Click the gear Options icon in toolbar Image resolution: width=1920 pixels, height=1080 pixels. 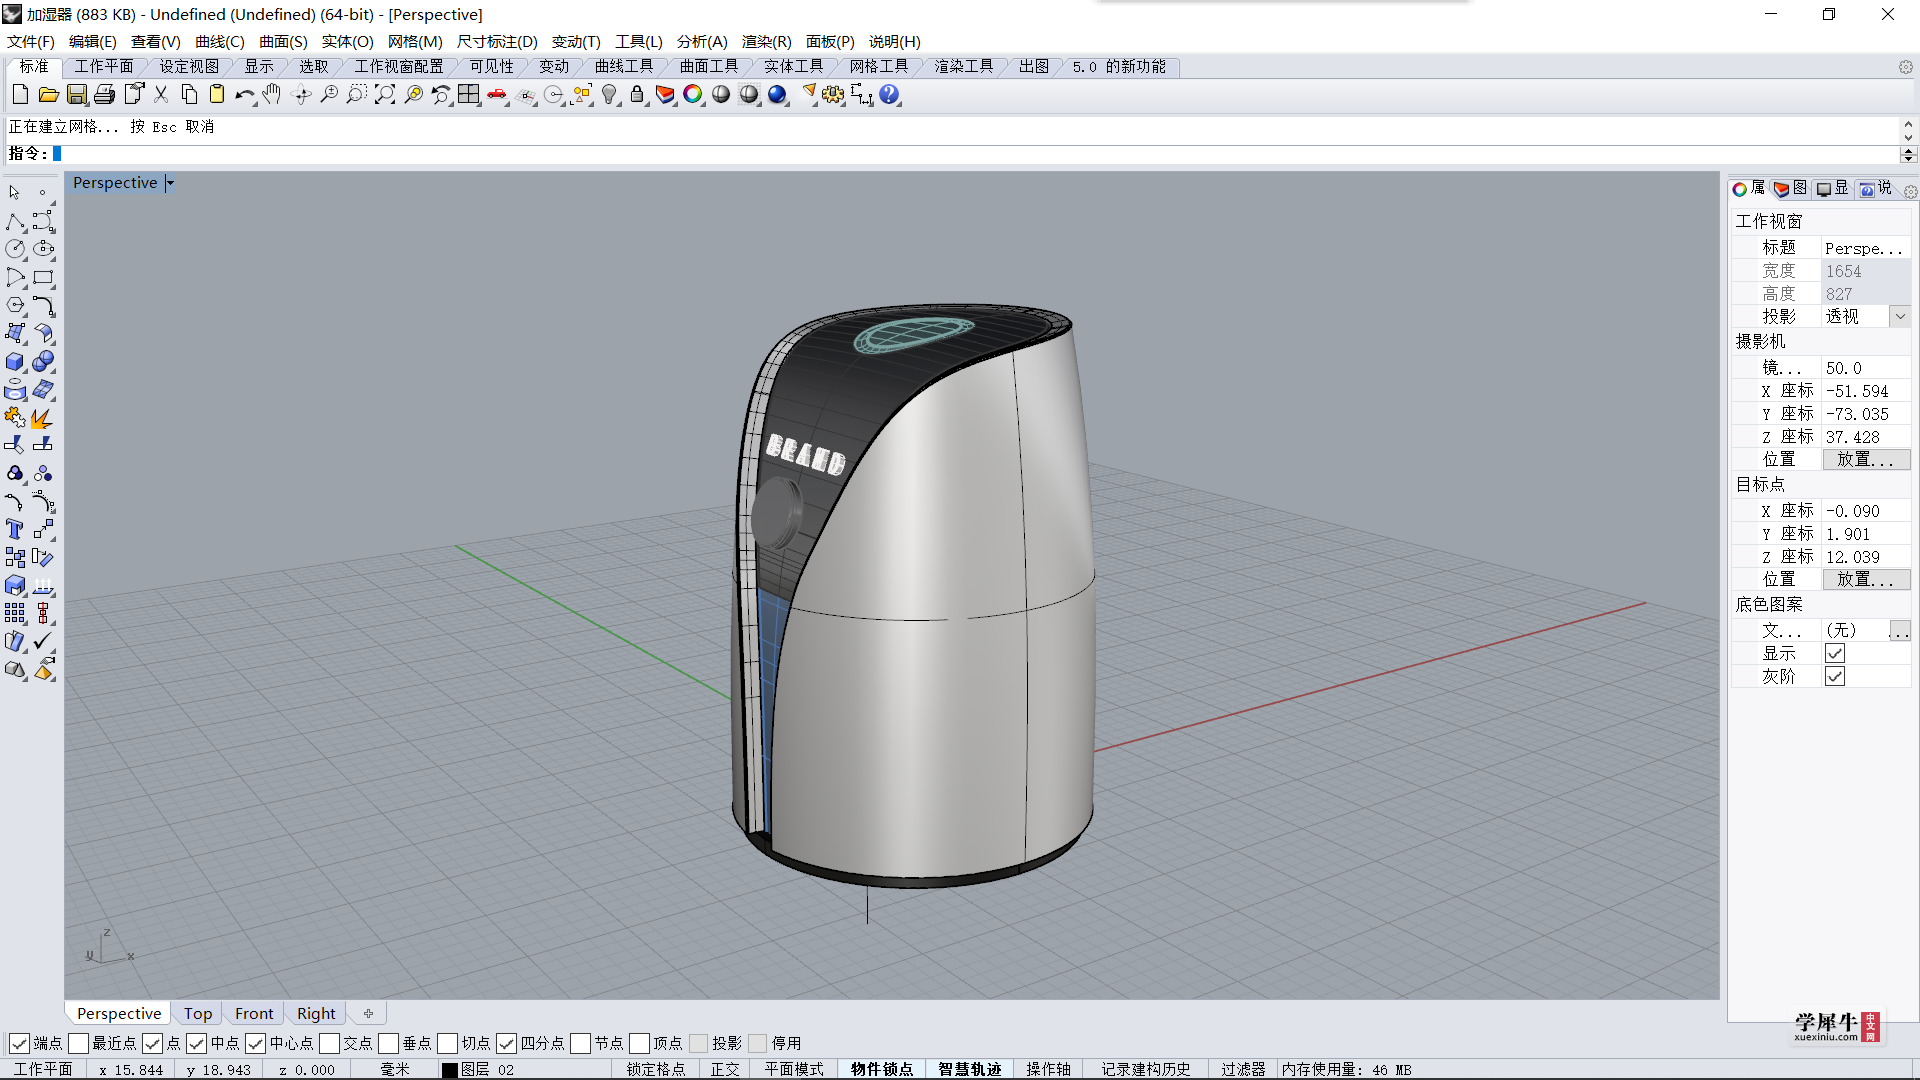pyautogui.click(x=833, y=95)
